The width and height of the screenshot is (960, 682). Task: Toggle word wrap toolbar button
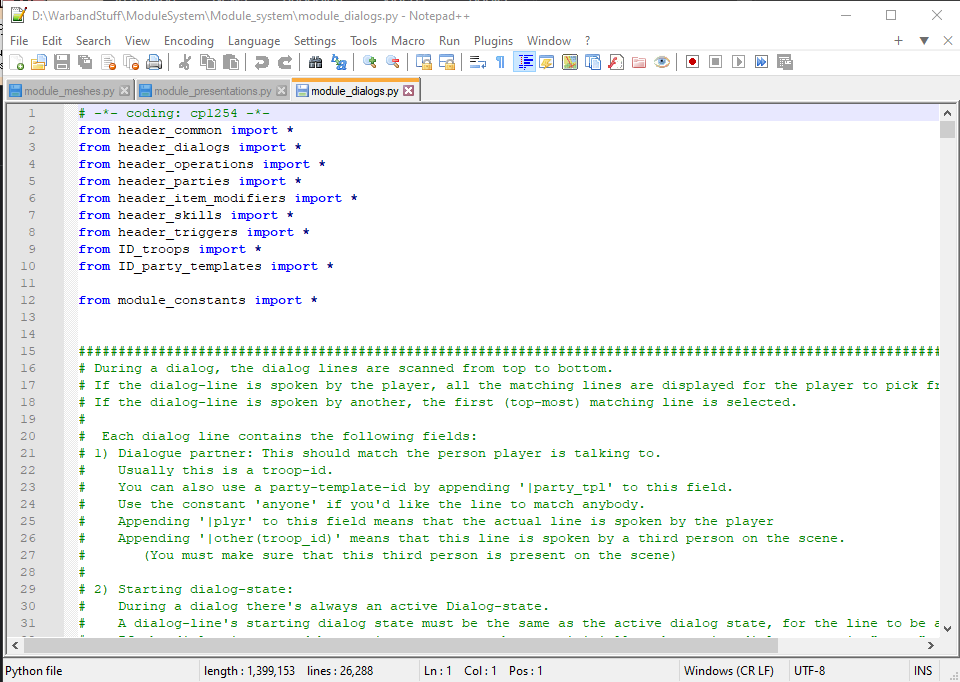point(477,62)
